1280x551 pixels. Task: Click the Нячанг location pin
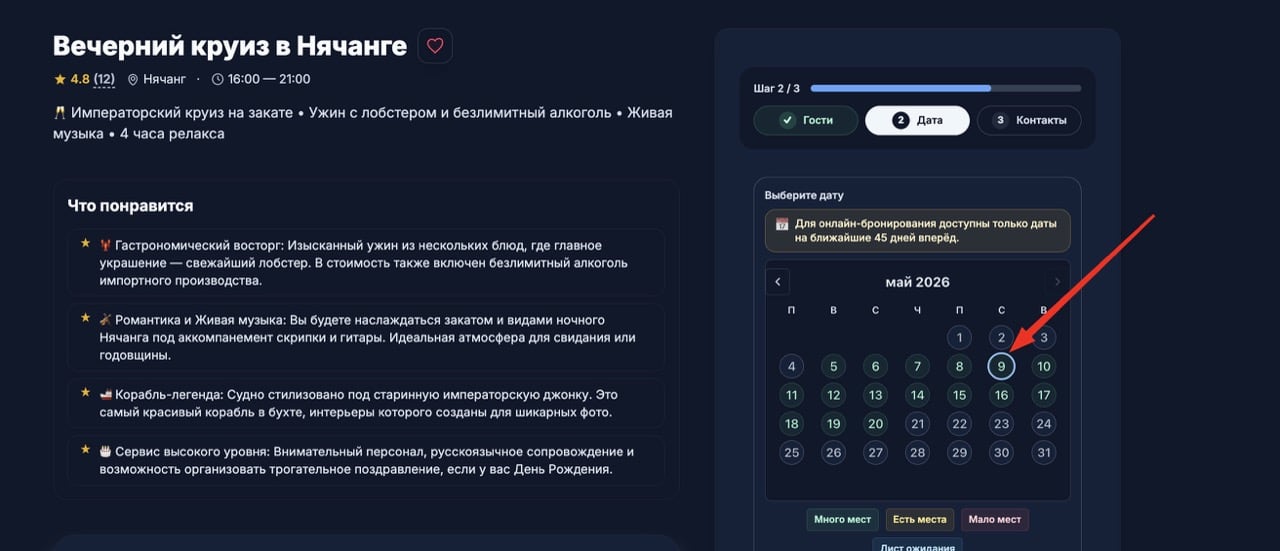[133, 79]
